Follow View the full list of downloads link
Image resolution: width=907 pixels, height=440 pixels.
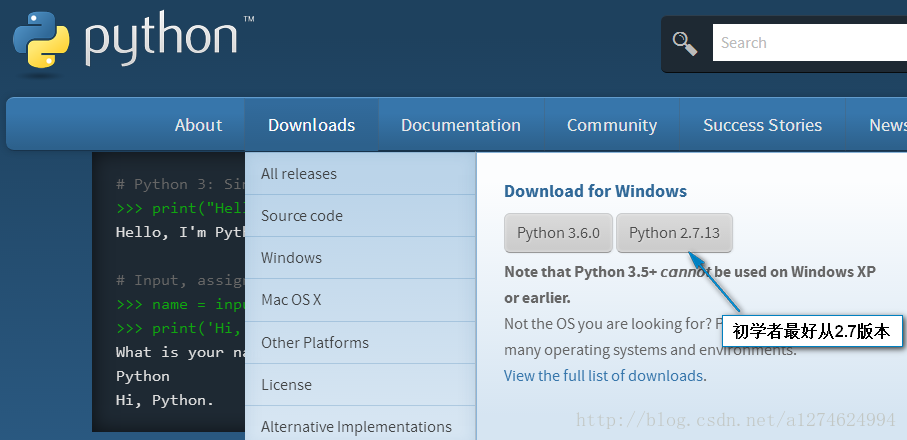tap(603, 376)
